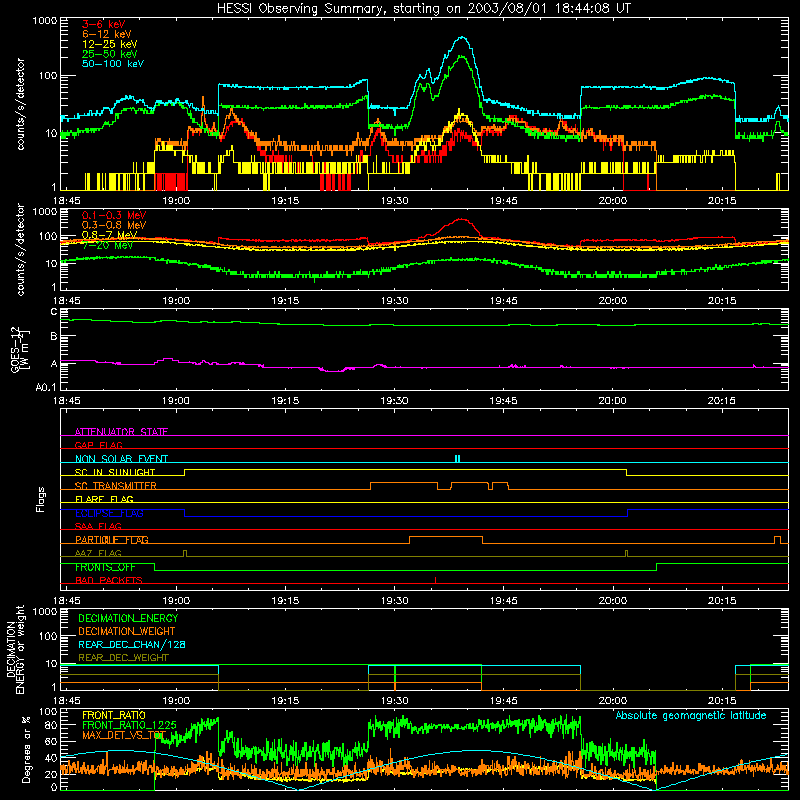Select the ATTENUATOR_STATE flag label
The image size is (800, 800).
[121, 432]
